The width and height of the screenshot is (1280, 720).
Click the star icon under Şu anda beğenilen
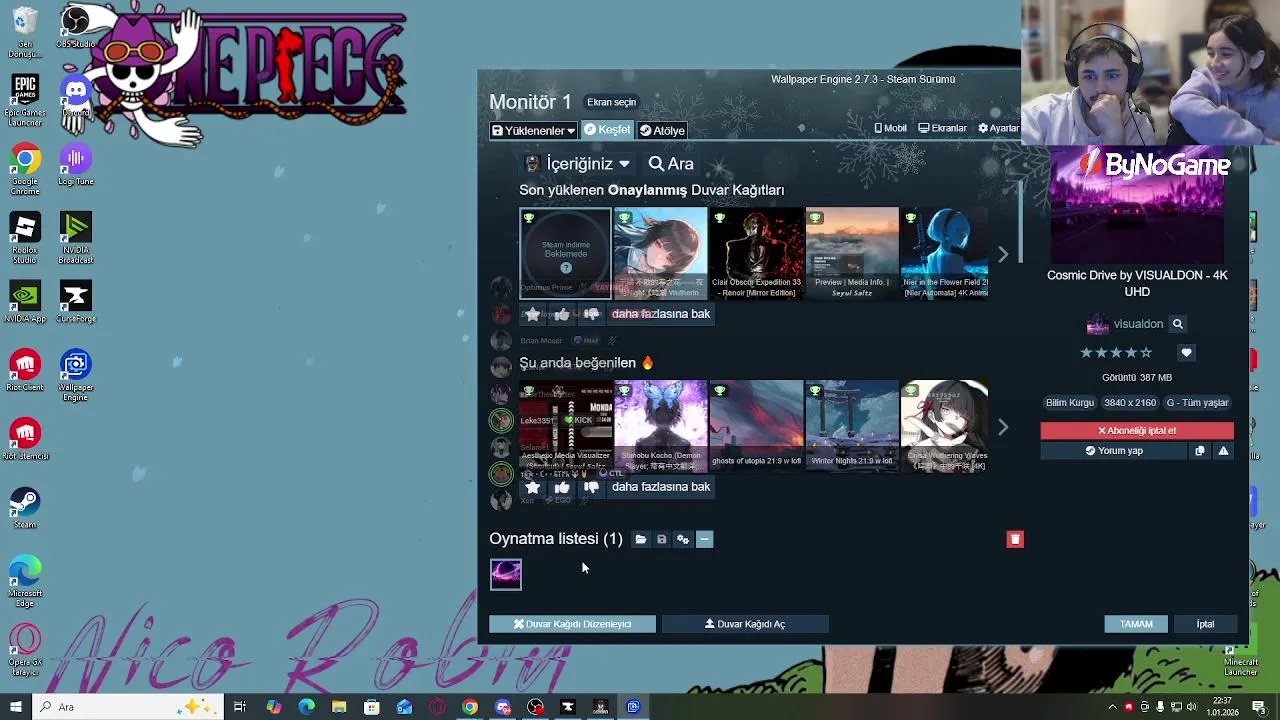(x=533, y=487)
